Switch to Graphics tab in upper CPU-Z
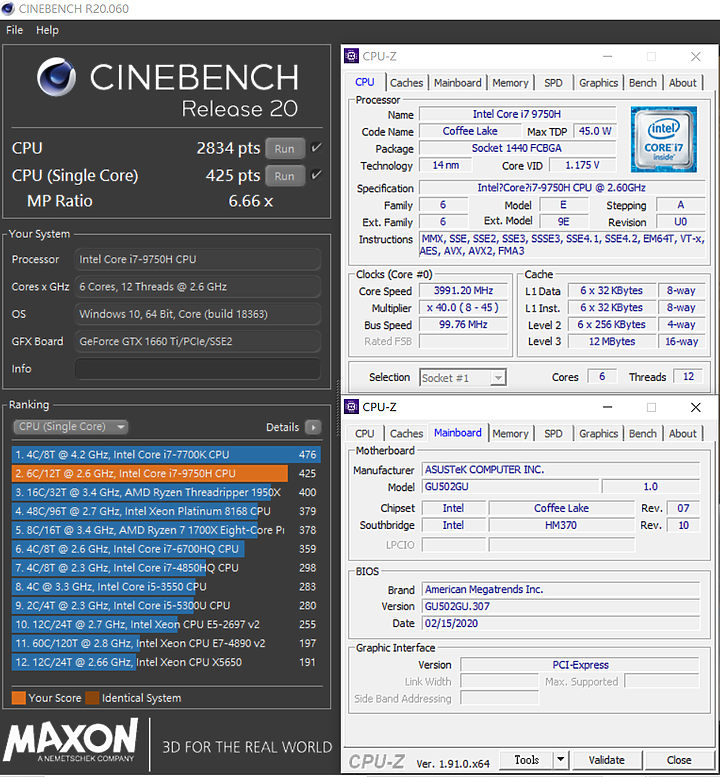720x777 pixels. pos(598,83)
